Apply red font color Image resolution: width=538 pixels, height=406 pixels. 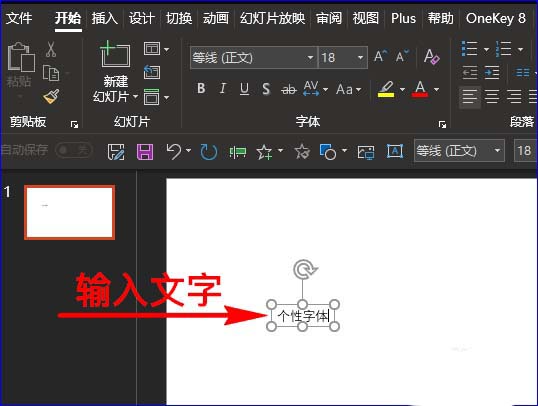[x=420, y=89]
